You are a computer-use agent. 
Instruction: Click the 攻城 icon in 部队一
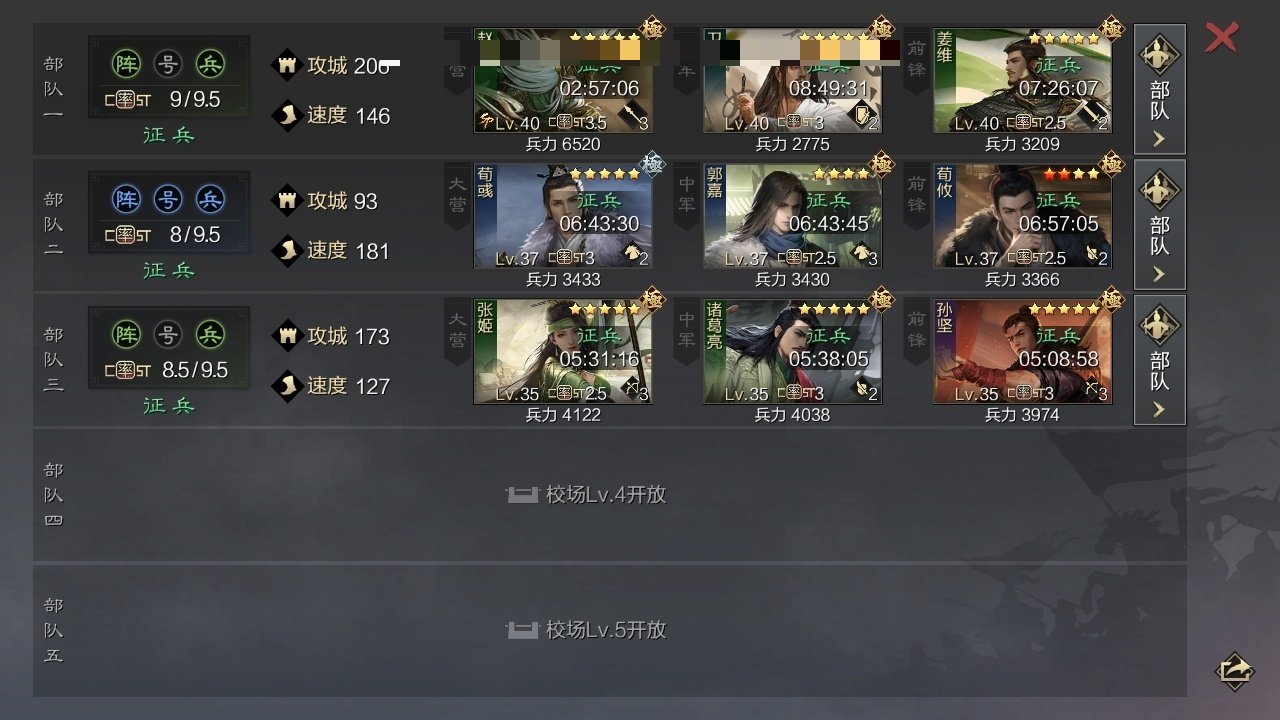pos(288,65)
